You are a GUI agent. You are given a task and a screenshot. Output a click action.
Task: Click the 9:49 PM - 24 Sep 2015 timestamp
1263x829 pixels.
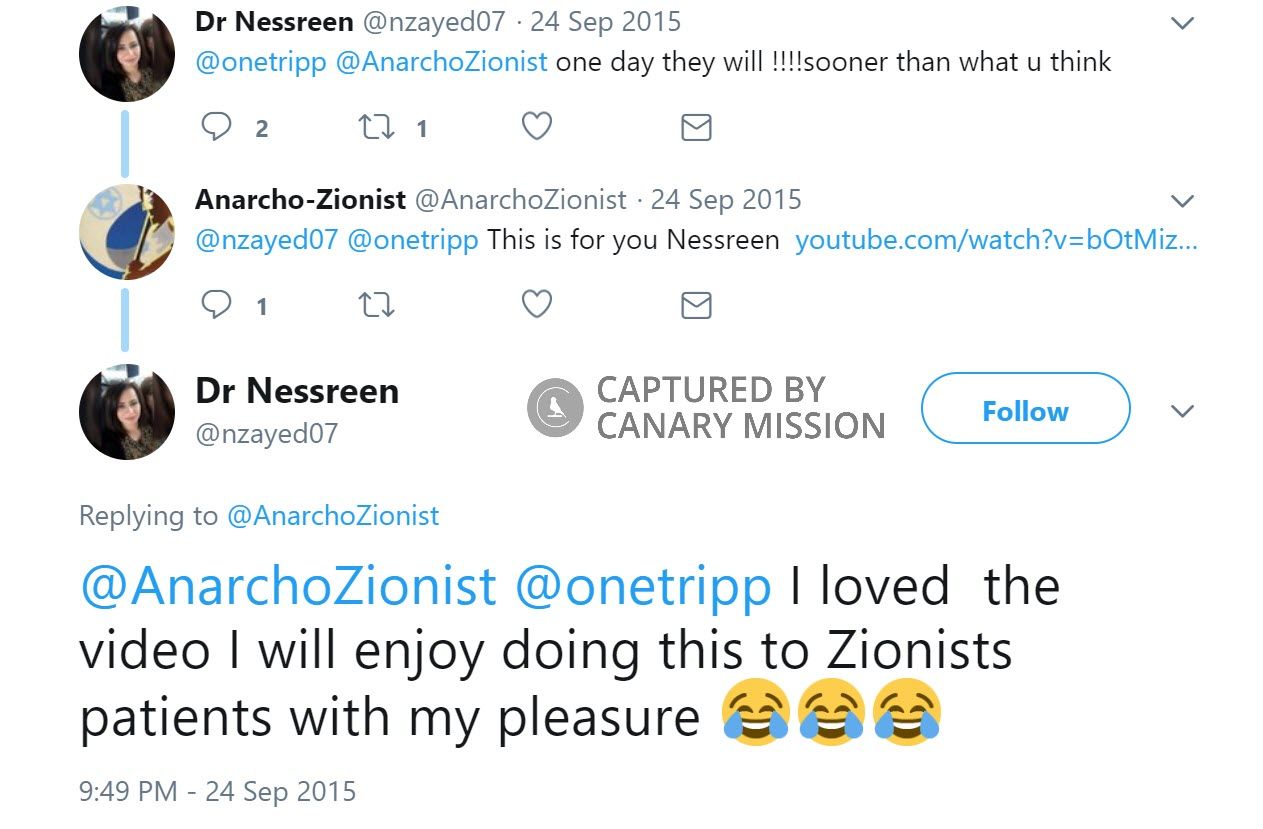click(217, 792)
